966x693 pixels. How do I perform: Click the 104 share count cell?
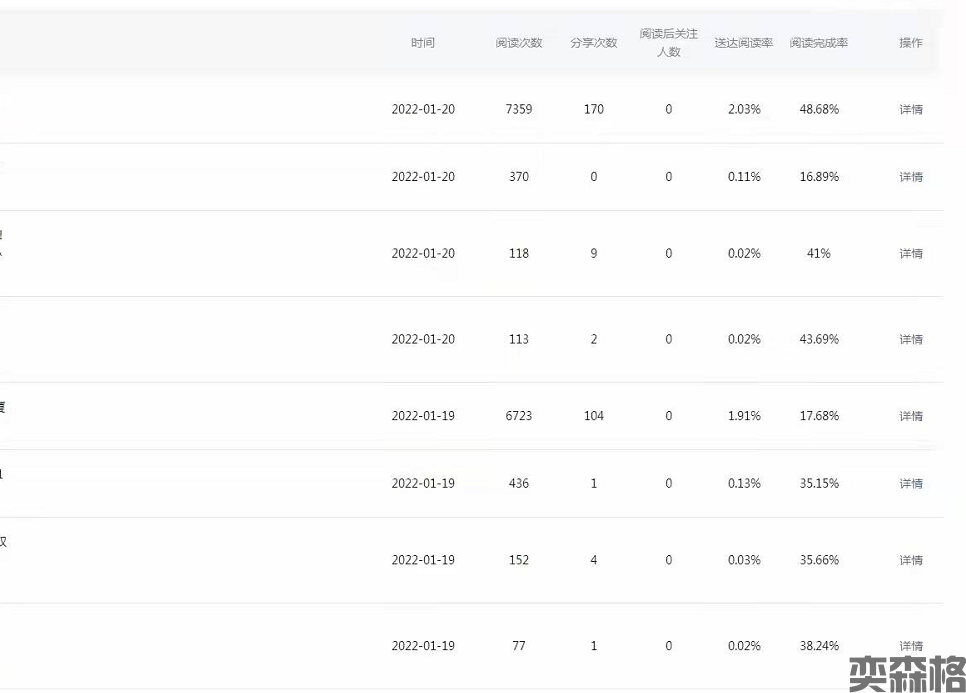click(x=593, y=416)
